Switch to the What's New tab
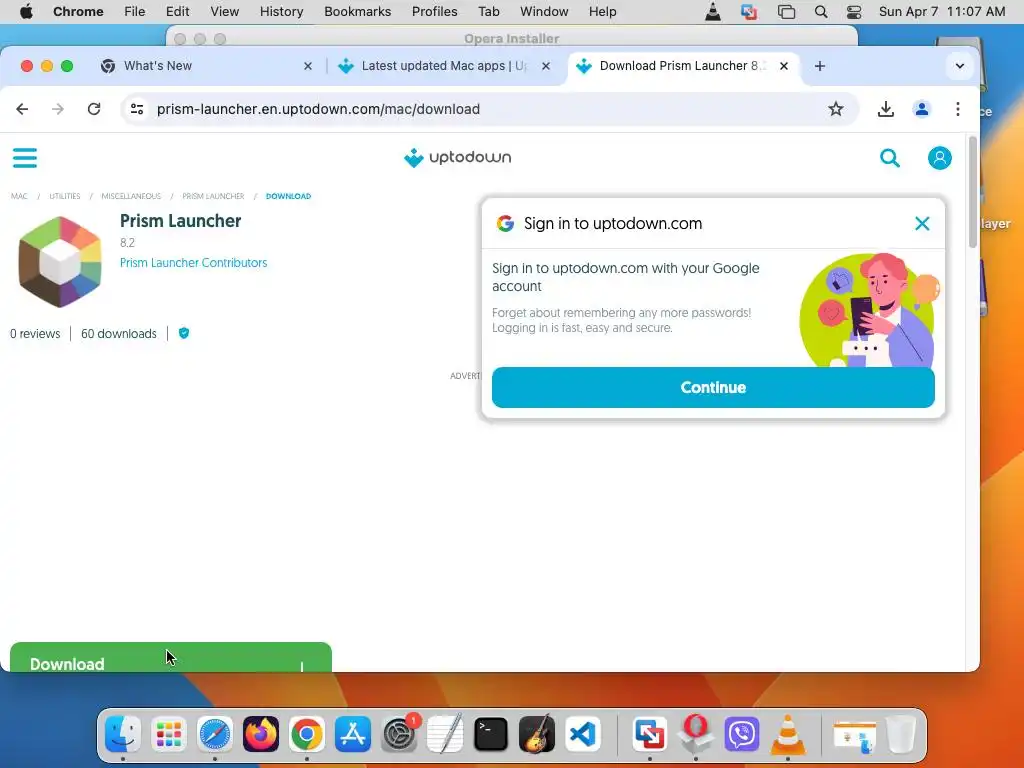Image resolution: width=1024 pixels, height=768 pixels. coord(208,66)
